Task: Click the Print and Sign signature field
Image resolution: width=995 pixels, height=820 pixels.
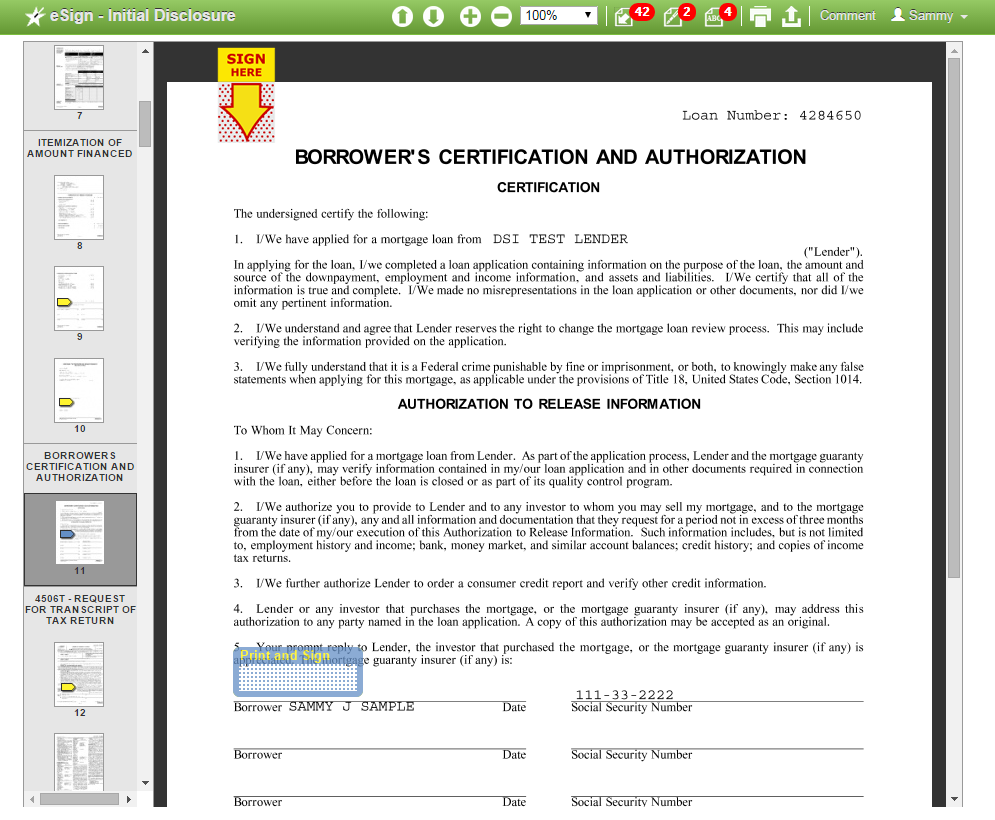Action: [x=298, y=671]
